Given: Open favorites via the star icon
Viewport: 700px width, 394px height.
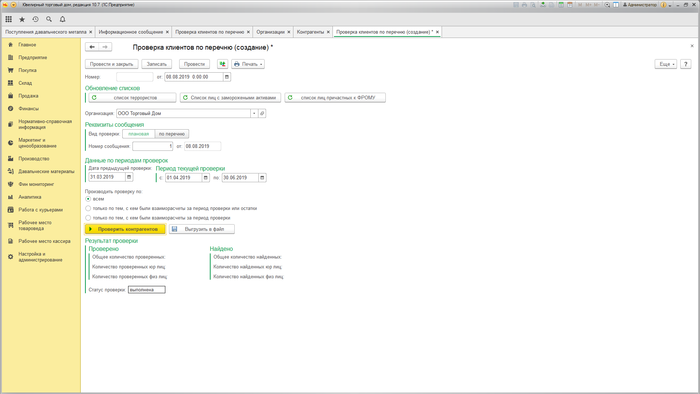Looking at the screenshot, I should (x=22, y=19).
